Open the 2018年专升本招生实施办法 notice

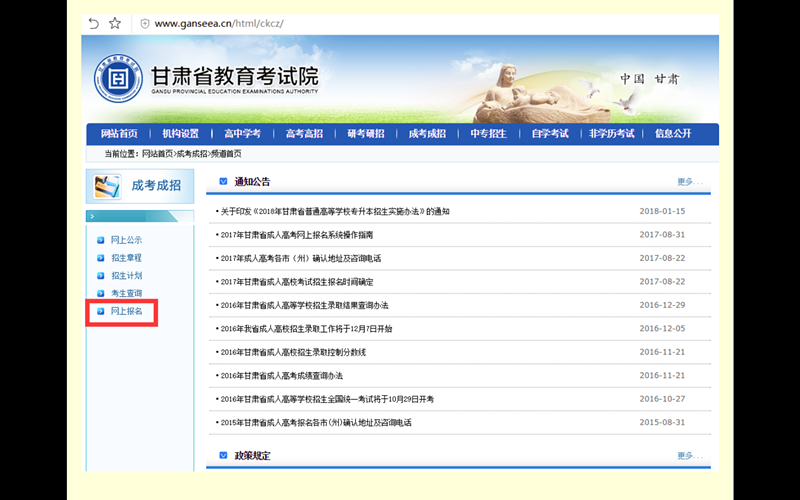(335, 211)
